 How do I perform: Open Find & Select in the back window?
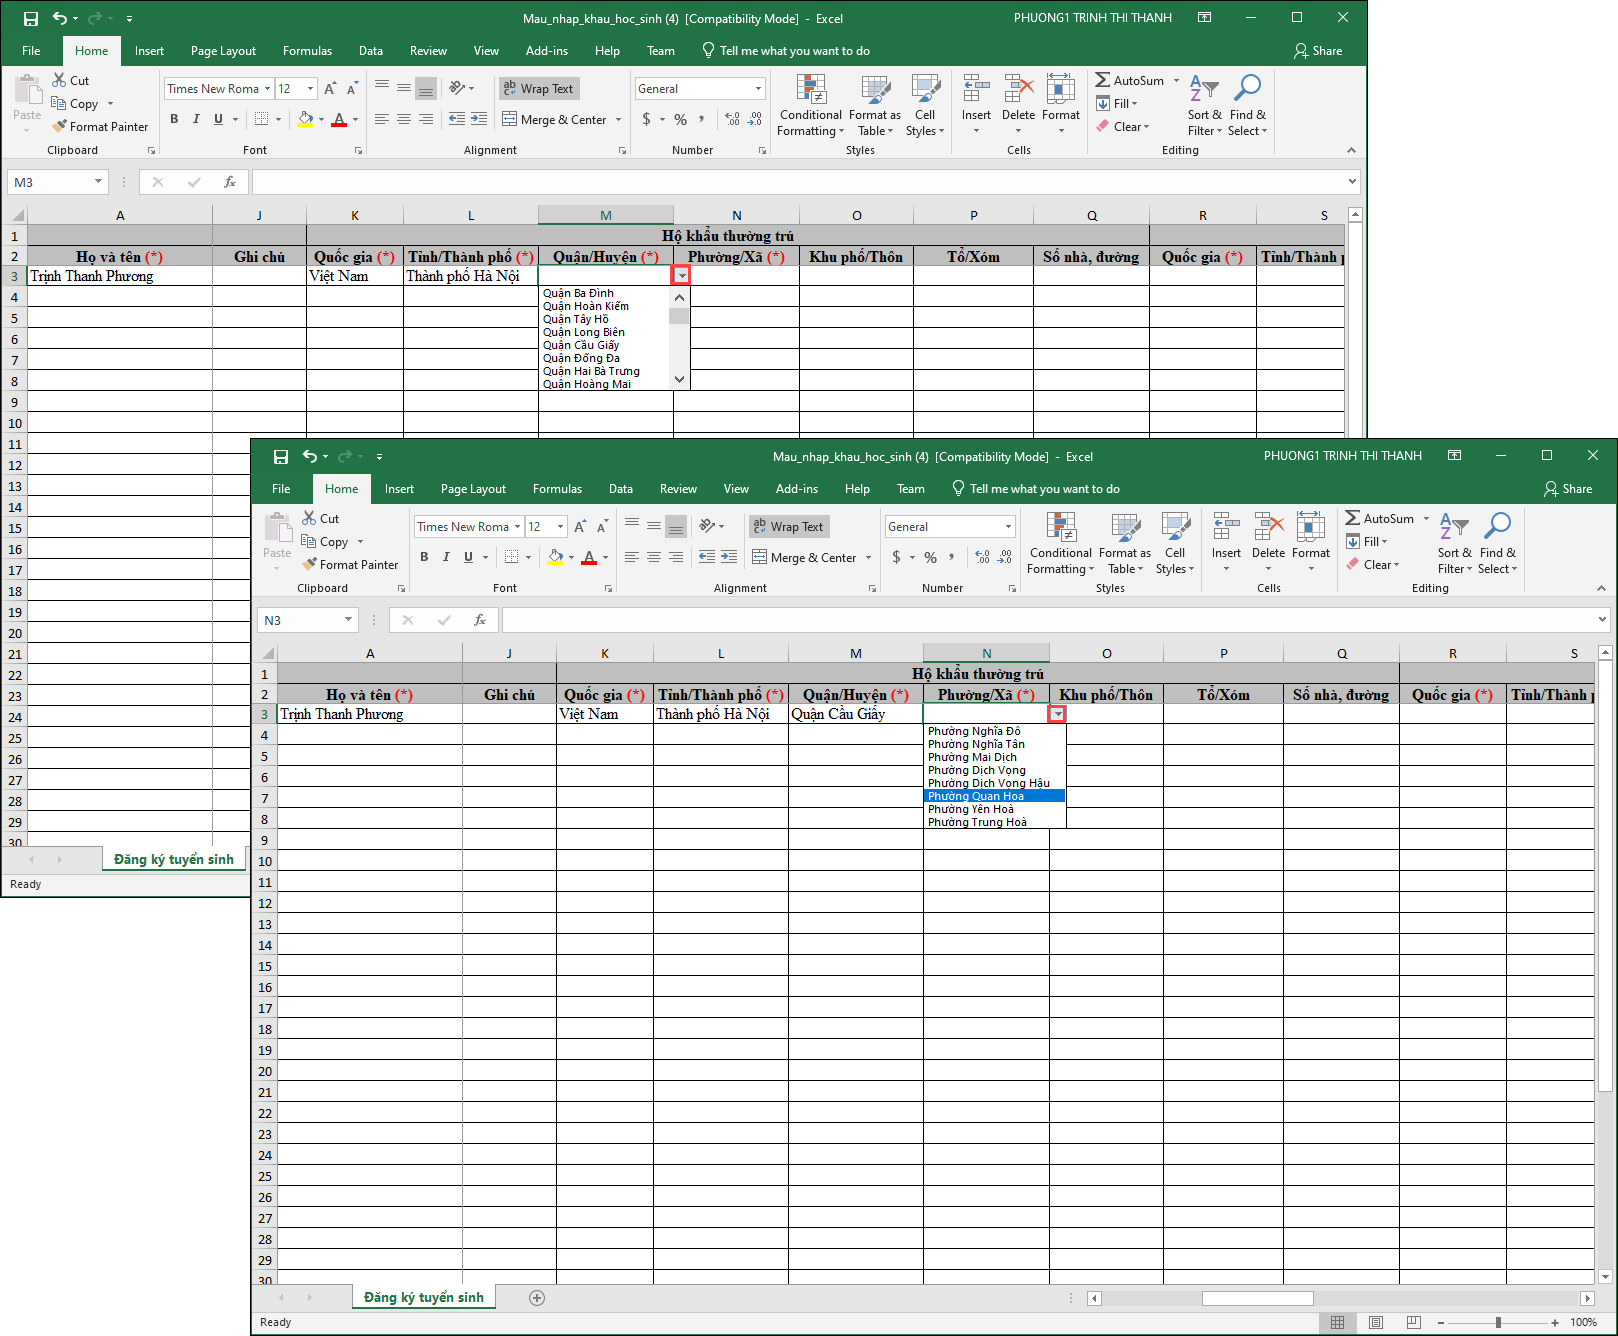[x=1247, y=106]
